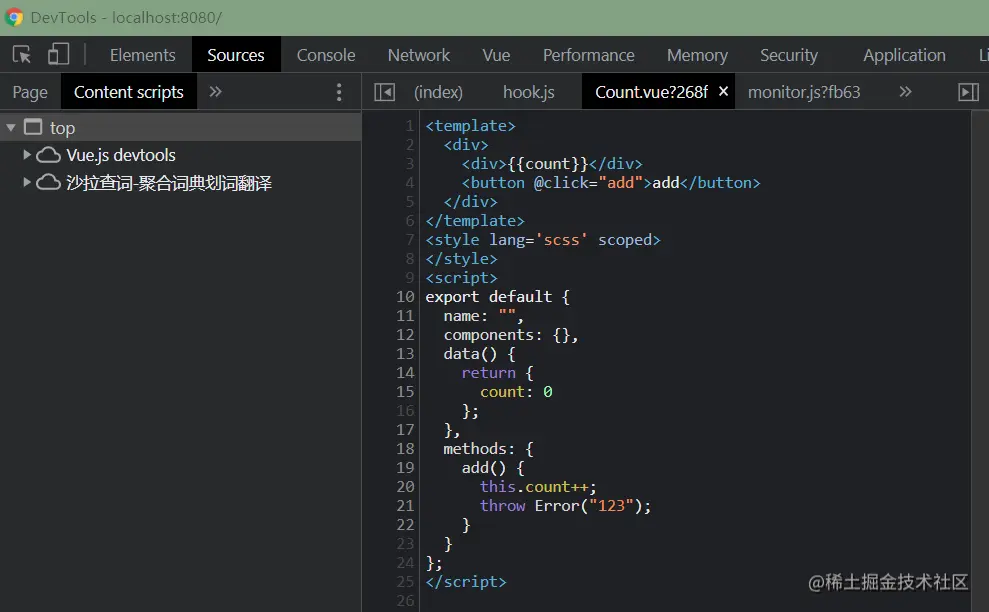Image resolution: width=989 pixels, height=612 pixels.
Task: Open the Security panel tab
Action: (x=788, y=56)
